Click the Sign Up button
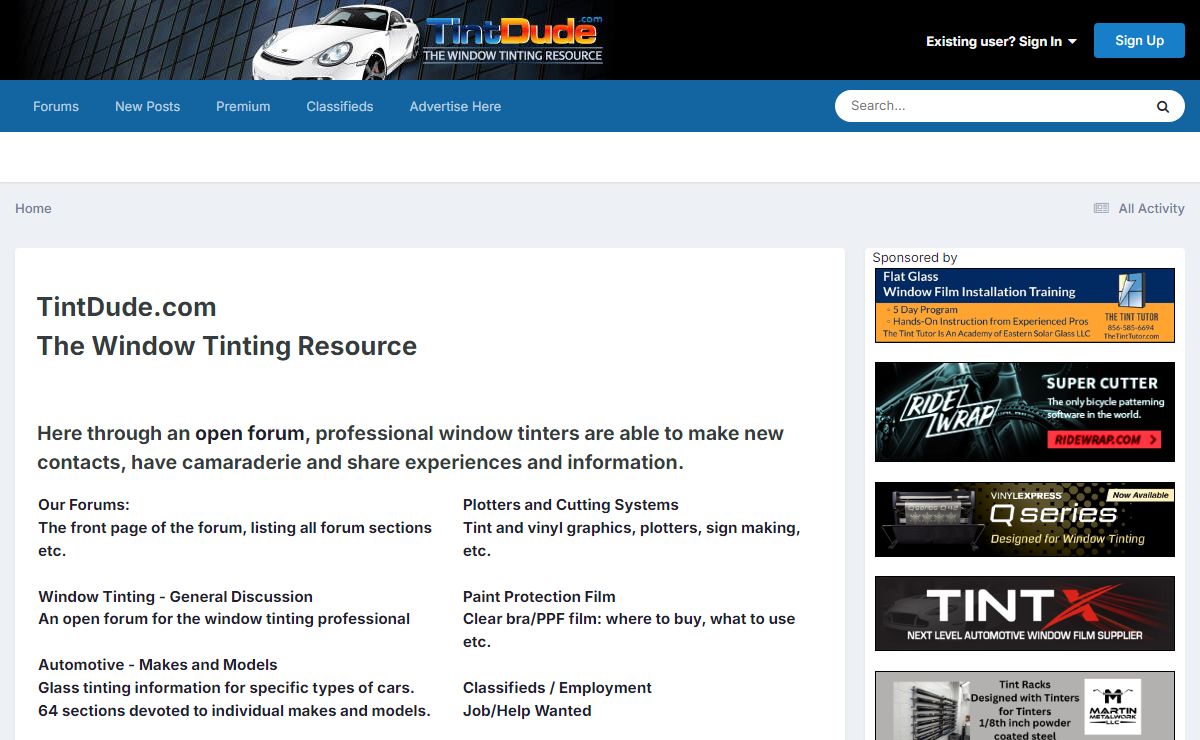Viewport: 1200px width, 740px height. coord(1139,41)
